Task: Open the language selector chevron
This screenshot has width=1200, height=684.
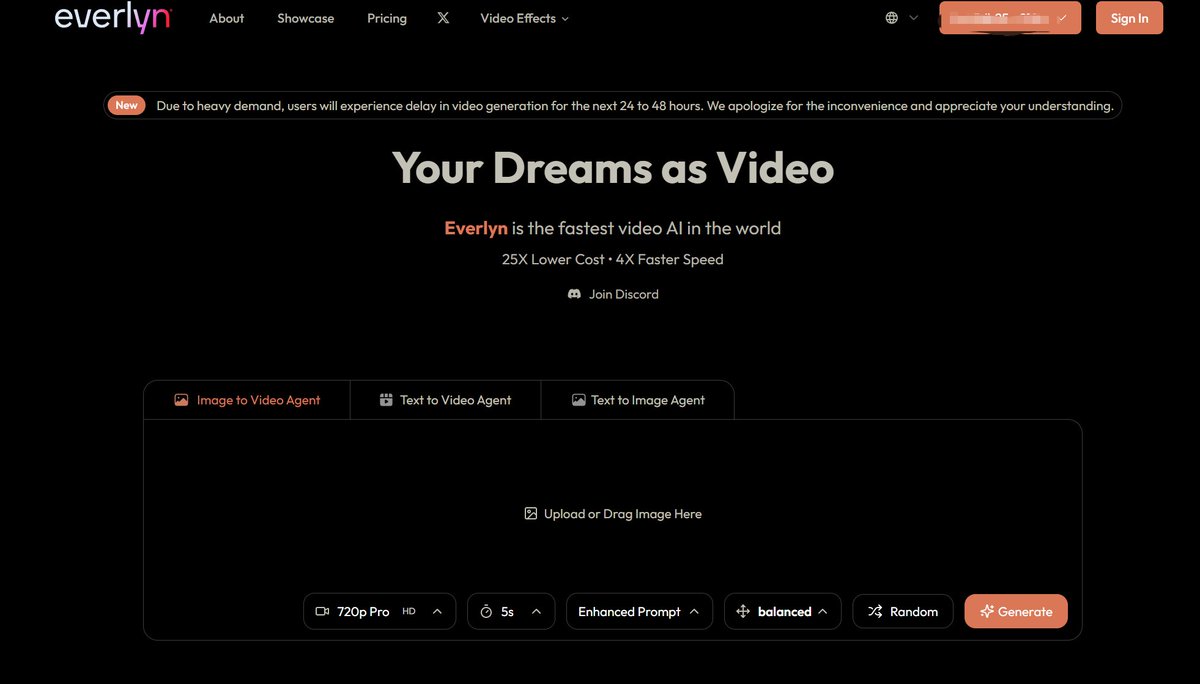Action: coord(913,18)
